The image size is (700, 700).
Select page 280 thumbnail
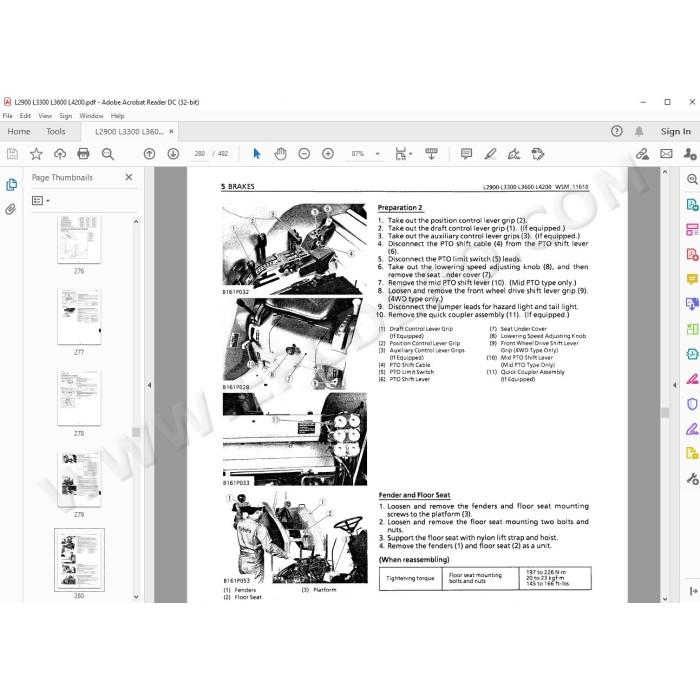79,560
